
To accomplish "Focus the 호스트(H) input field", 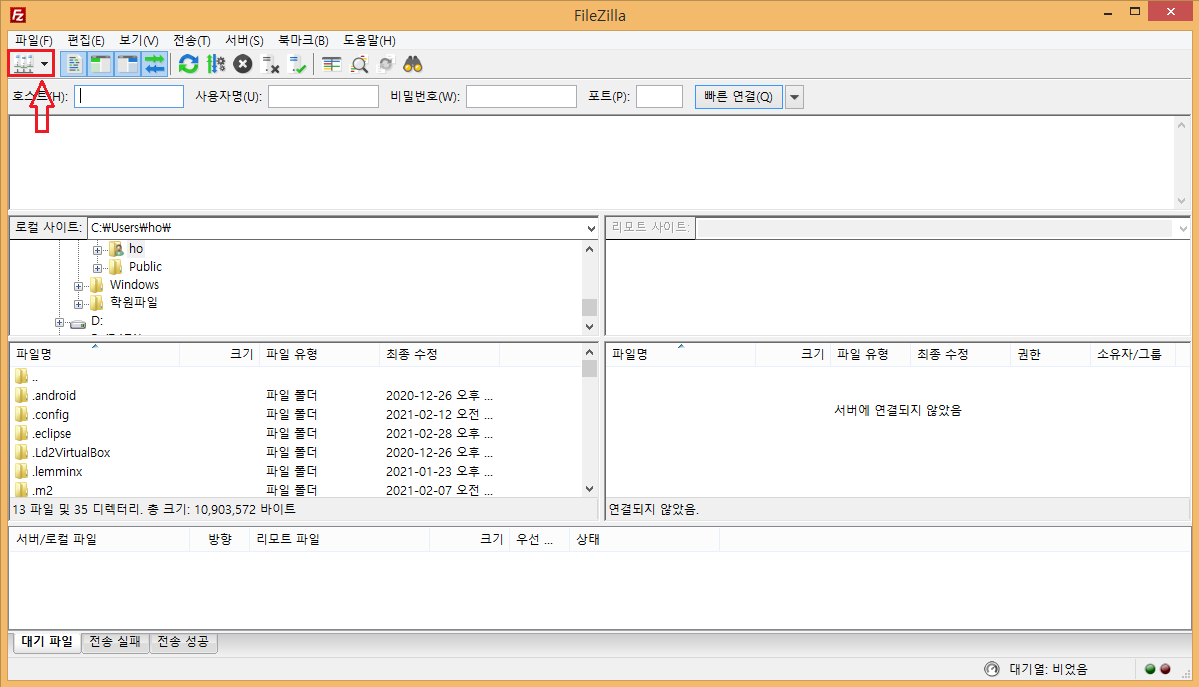I will [x=128, y=96].
